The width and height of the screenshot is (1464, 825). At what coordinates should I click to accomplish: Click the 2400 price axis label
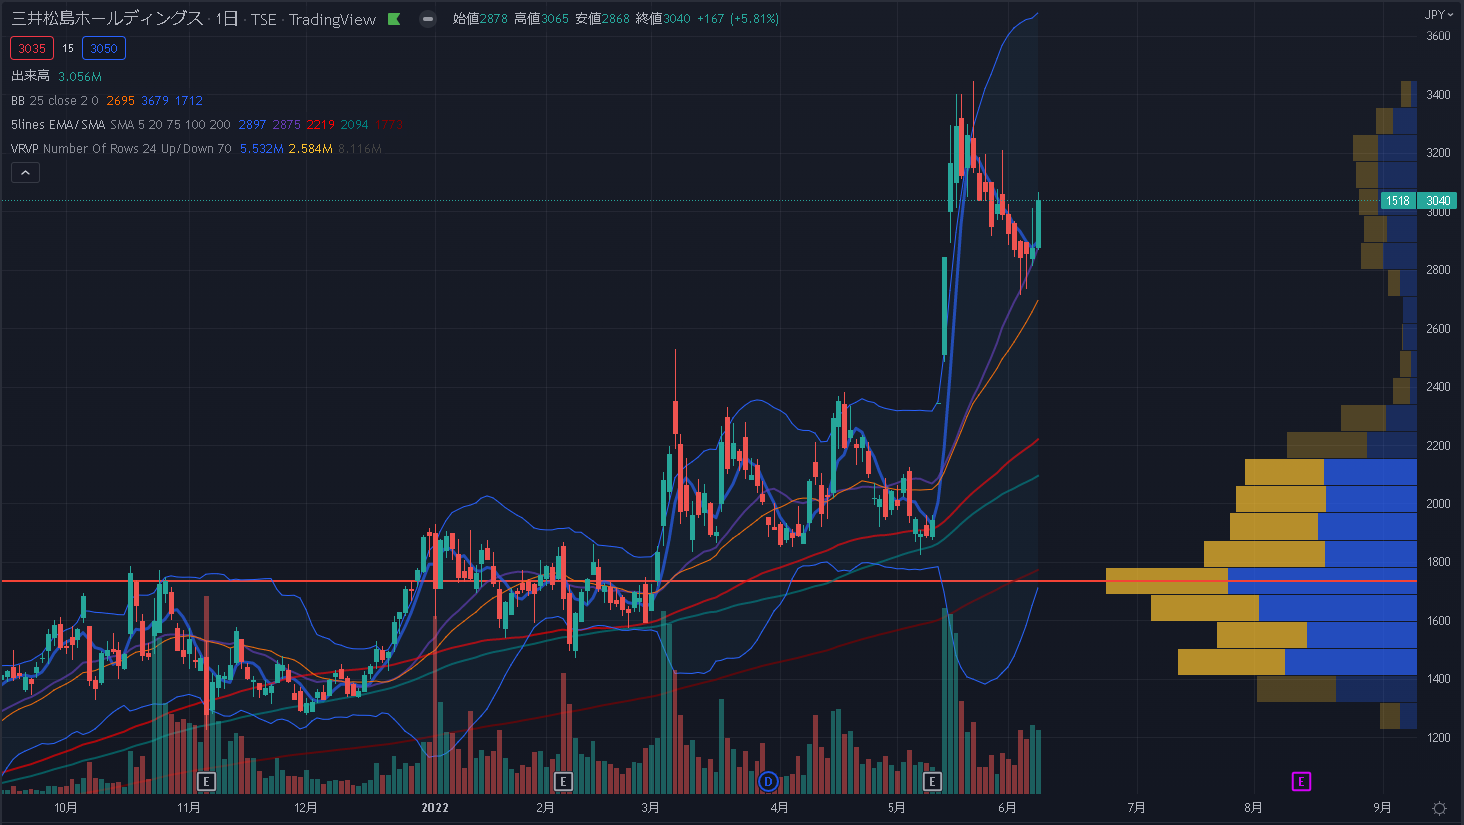[x=1438, y=387]
